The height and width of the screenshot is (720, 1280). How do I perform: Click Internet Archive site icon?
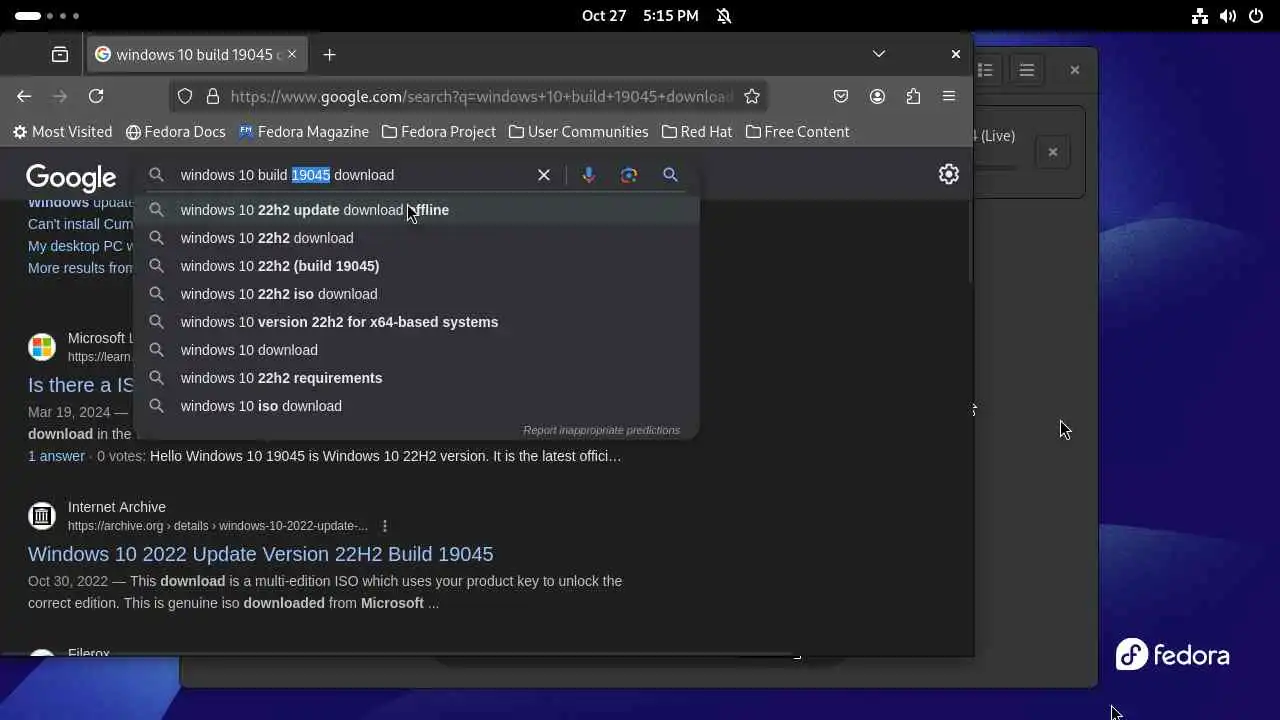[x=42, y=516]
